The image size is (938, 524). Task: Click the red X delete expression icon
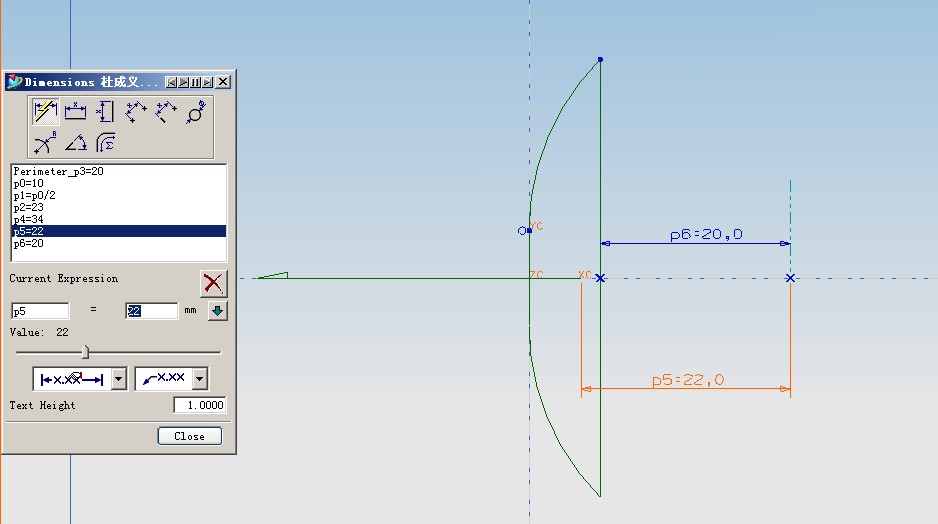click(212, 283)
